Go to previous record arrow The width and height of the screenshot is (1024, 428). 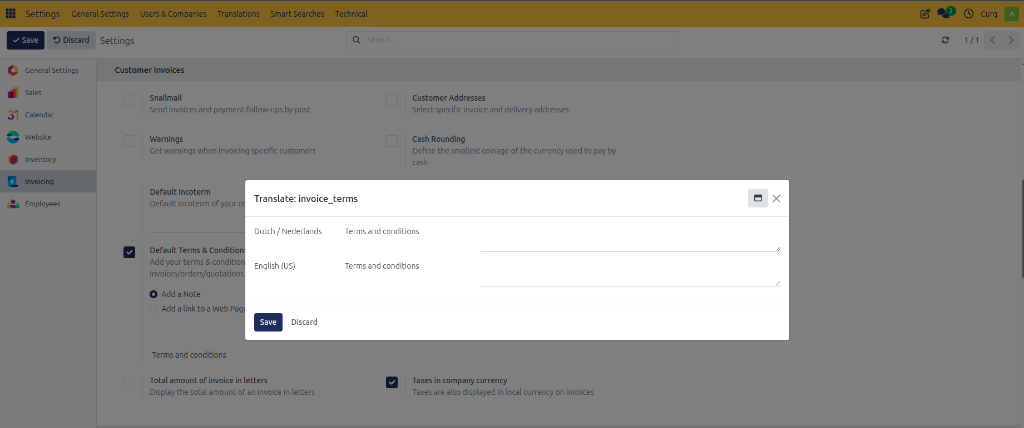[x=993, y=41]
